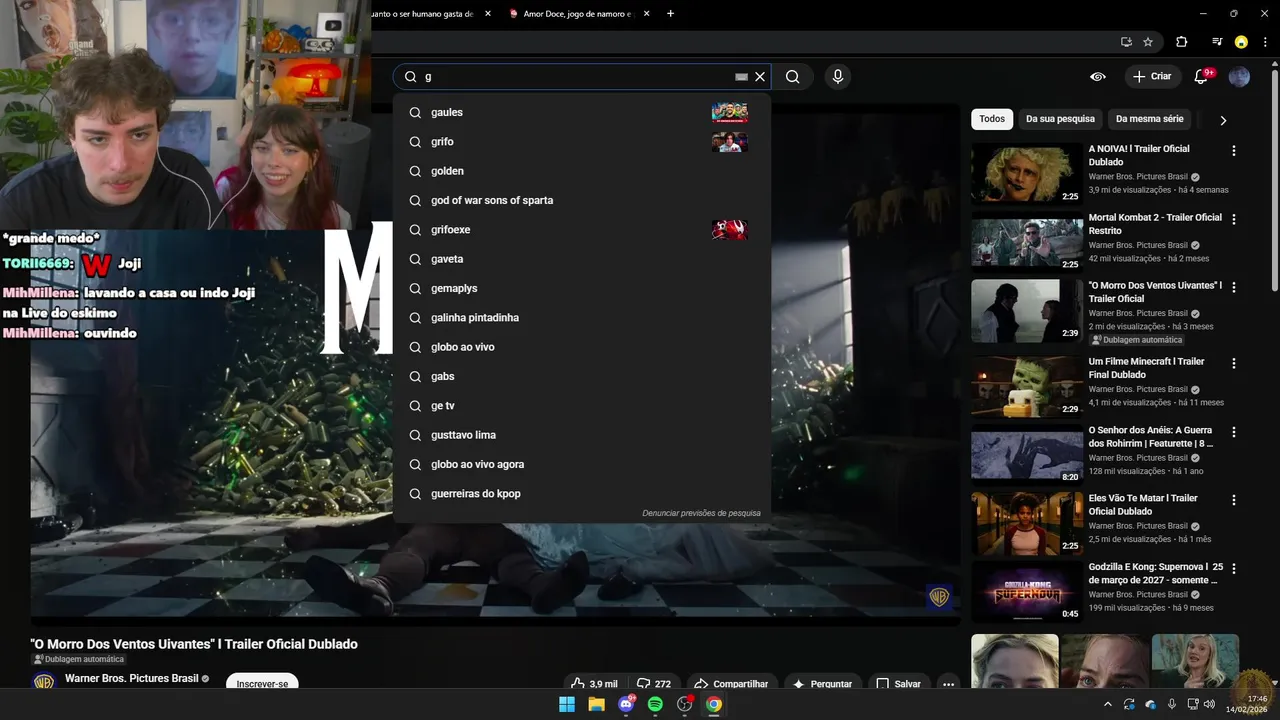Viewport: 1280px width, 720px height.
Task: Click the search magnifier button
Action: [x=793, y=77]
